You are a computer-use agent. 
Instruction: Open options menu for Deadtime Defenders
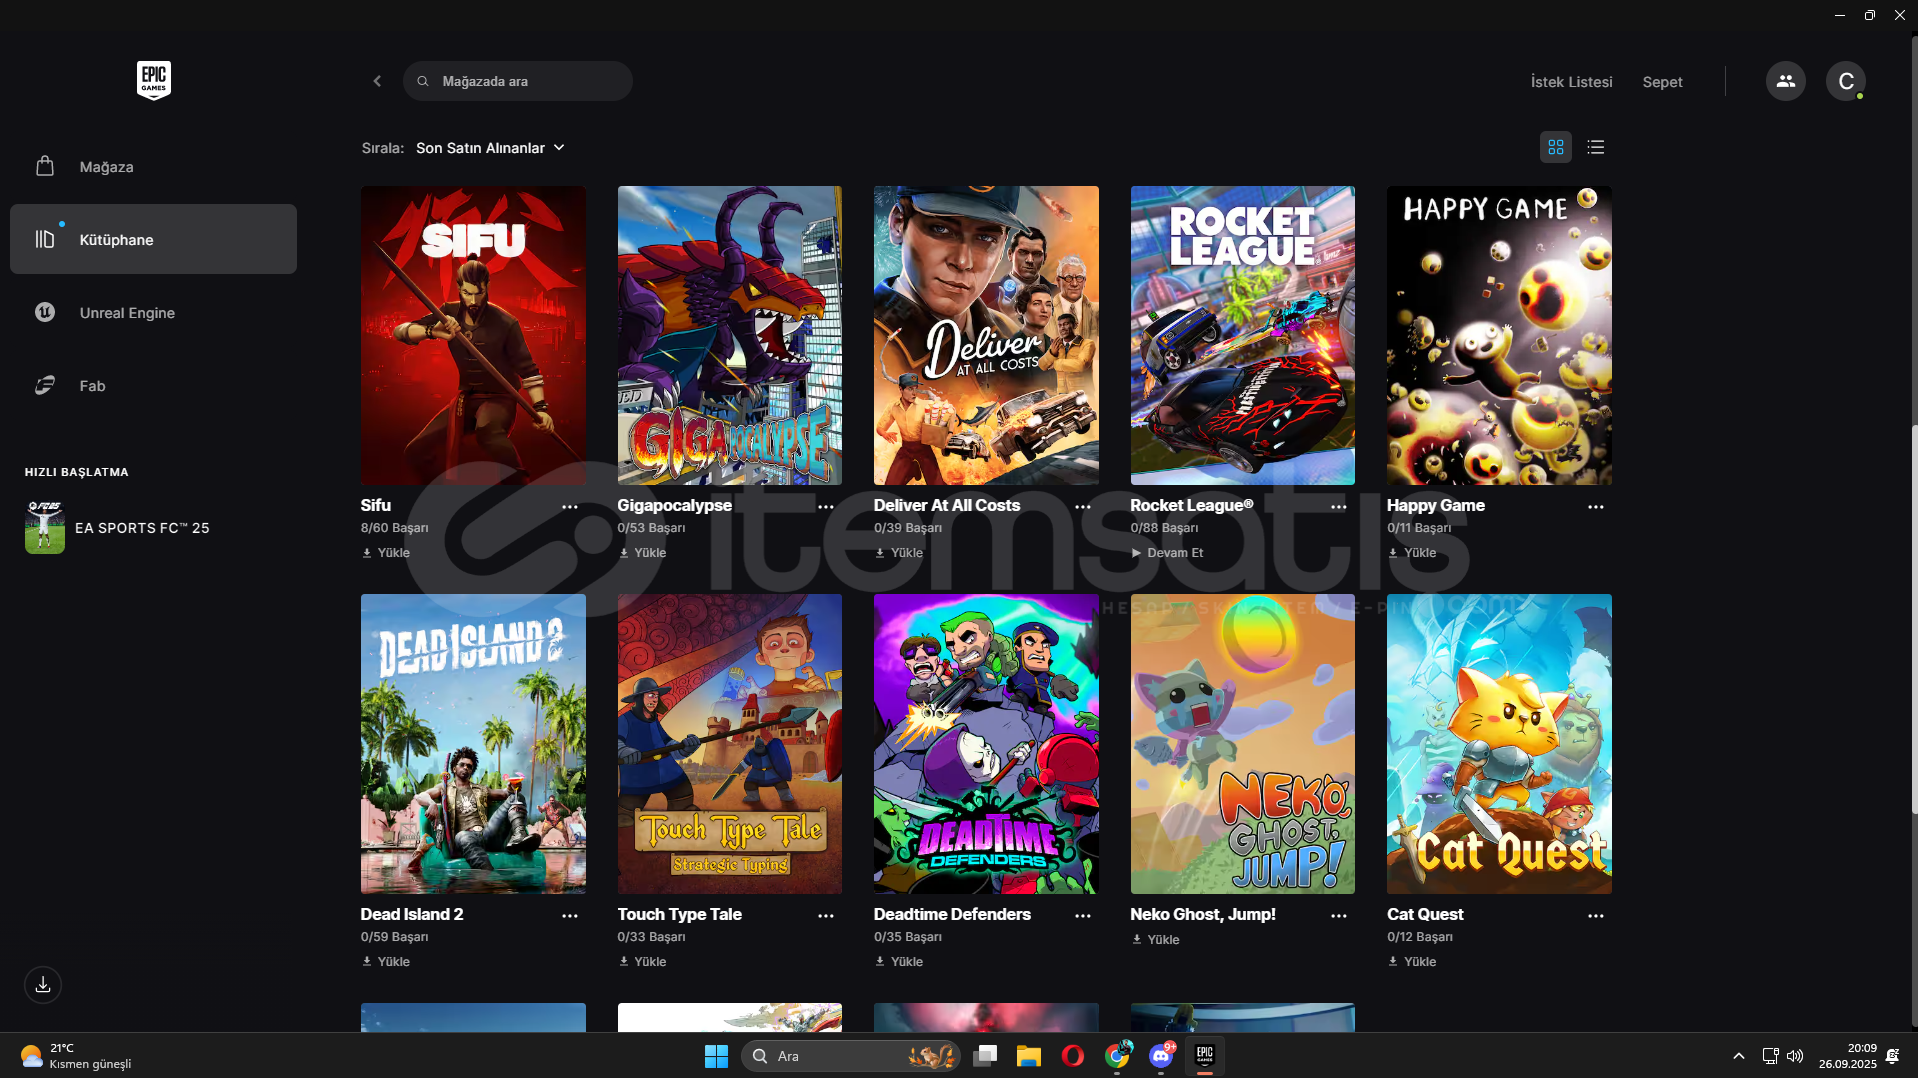click(1083, 916)
